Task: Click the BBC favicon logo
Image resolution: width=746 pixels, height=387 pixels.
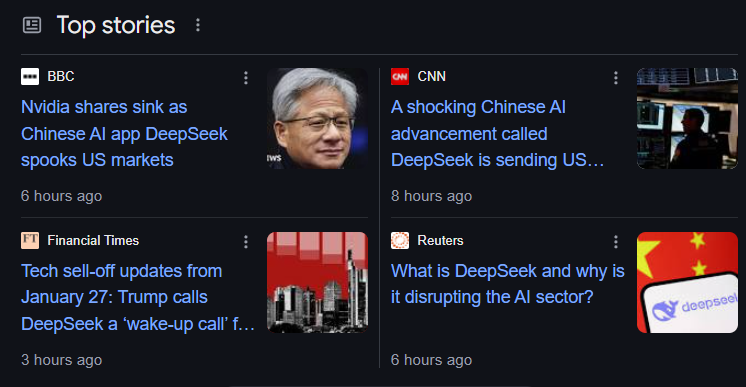Action: pos(30,76)
